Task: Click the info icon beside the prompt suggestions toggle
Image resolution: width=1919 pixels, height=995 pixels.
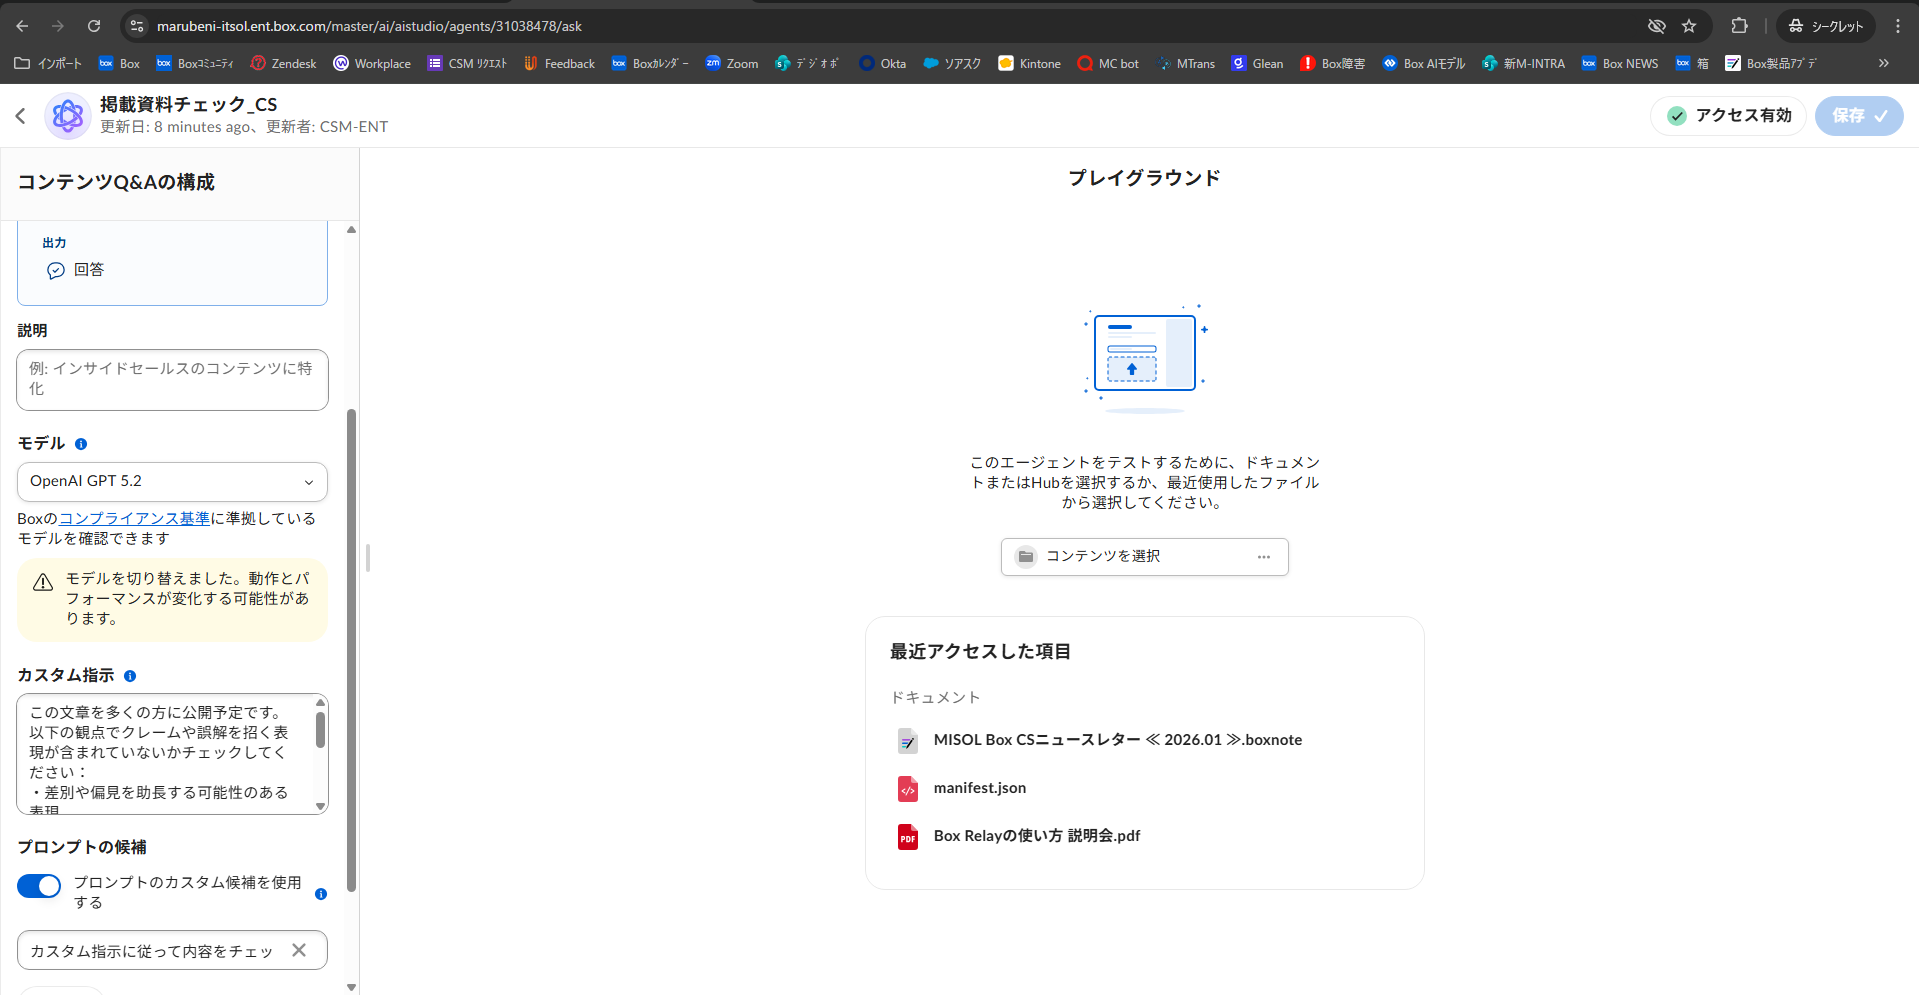Action: pos(321,894)
